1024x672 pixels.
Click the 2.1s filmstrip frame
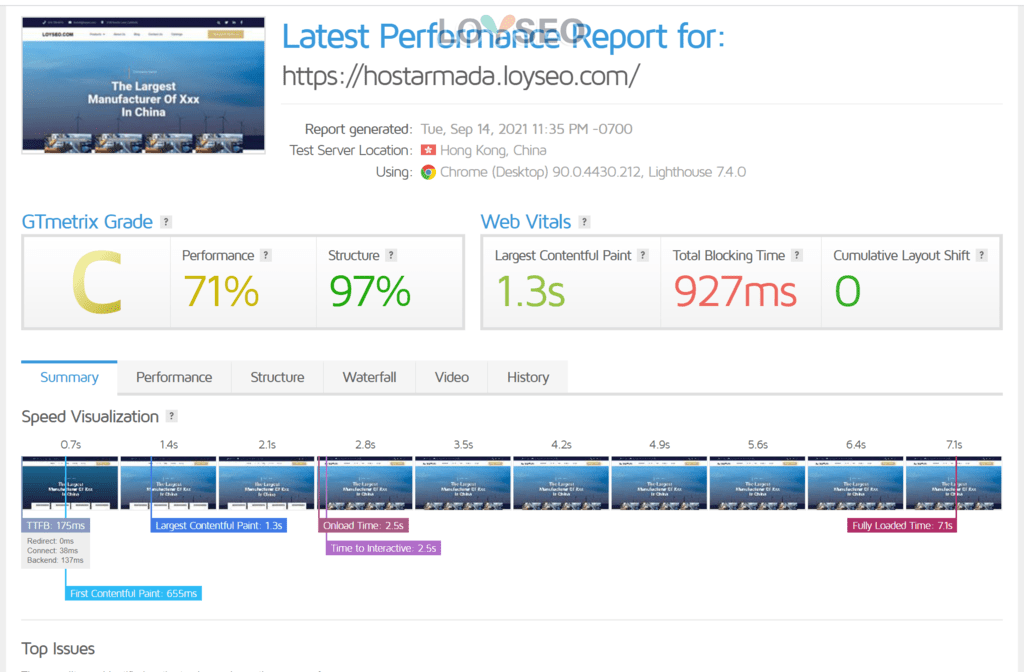tap(266, 483)
